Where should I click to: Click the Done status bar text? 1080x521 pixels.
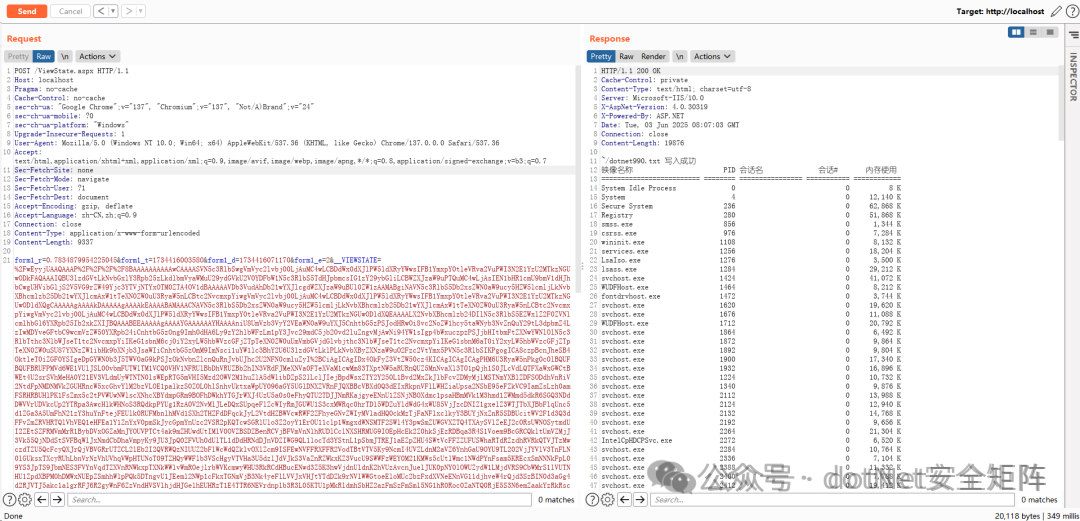point(13,515)
